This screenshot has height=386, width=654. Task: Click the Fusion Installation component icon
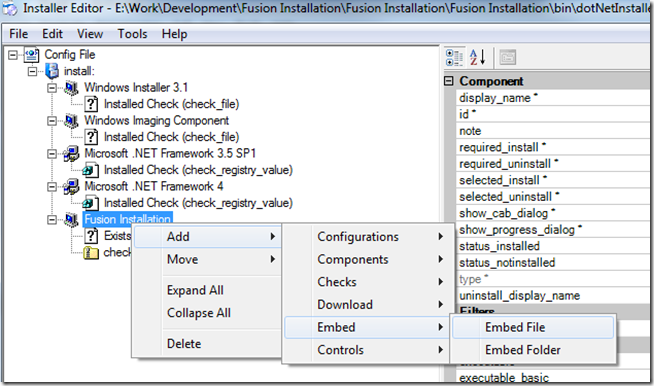pos(71,219)
